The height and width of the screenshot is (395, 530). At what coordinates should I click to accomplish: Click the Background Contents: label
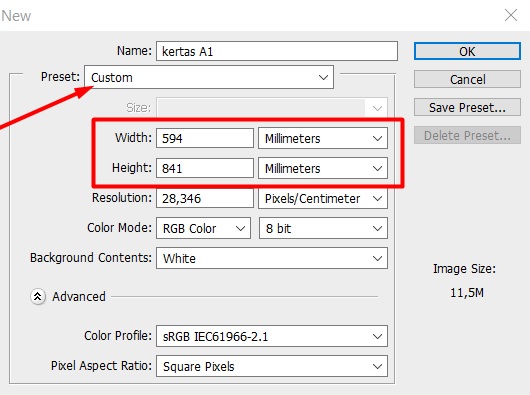coord(91,258)
